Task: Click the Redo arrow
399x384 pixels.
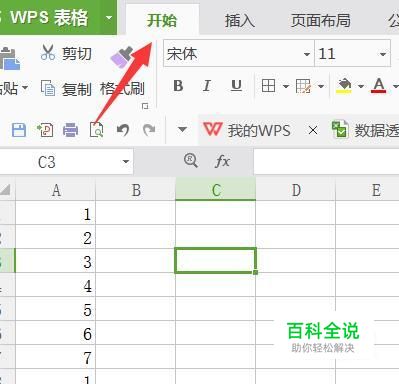Action: [x=149, y=130]
